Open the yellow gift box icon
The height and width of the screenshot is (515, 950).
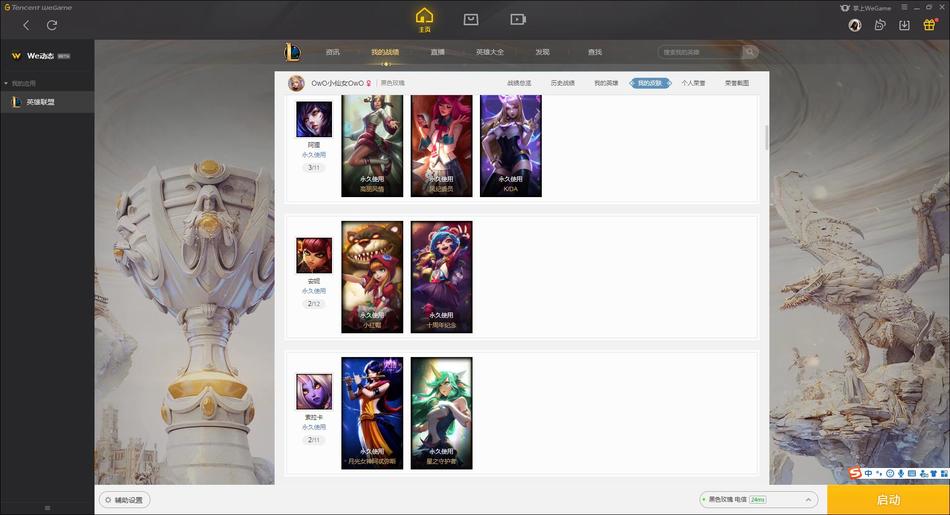click(929, 25)
